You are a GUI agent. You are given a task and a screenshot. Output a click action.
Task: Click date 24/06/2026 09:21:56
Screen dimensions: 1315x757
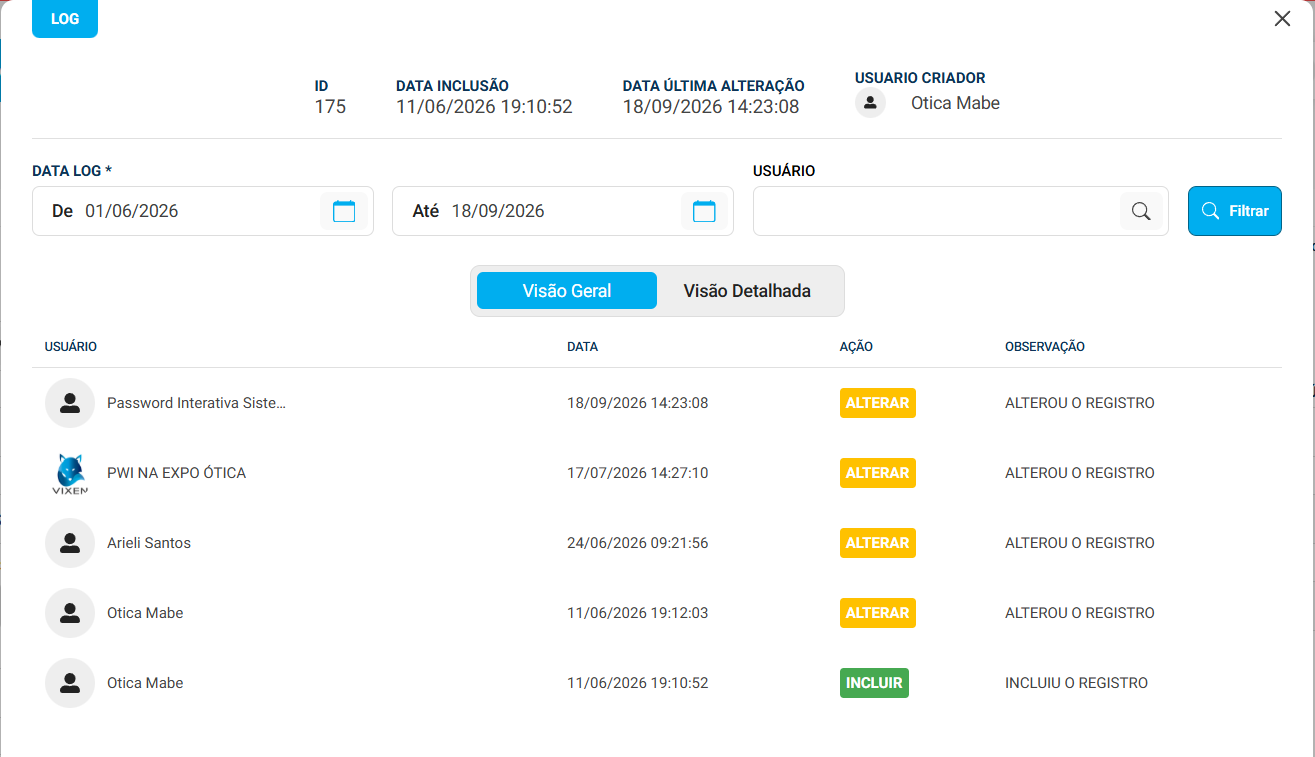637,543
